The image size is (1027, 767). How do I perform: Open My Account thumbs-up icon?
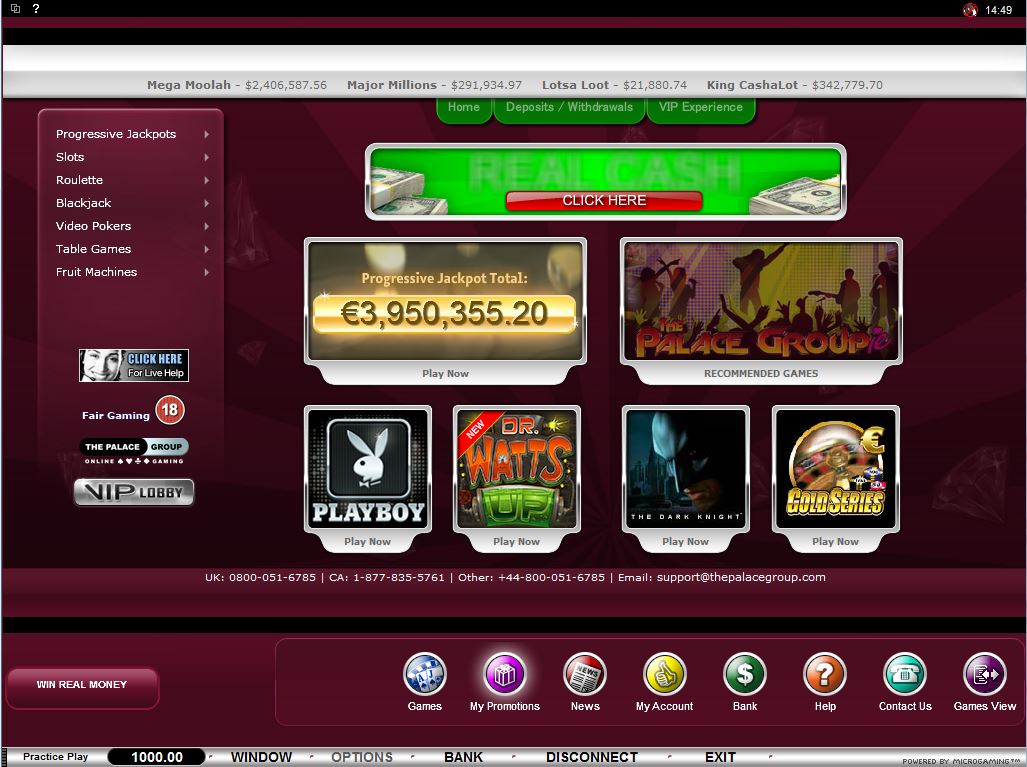pyautogui.click(x=665, y=673)
